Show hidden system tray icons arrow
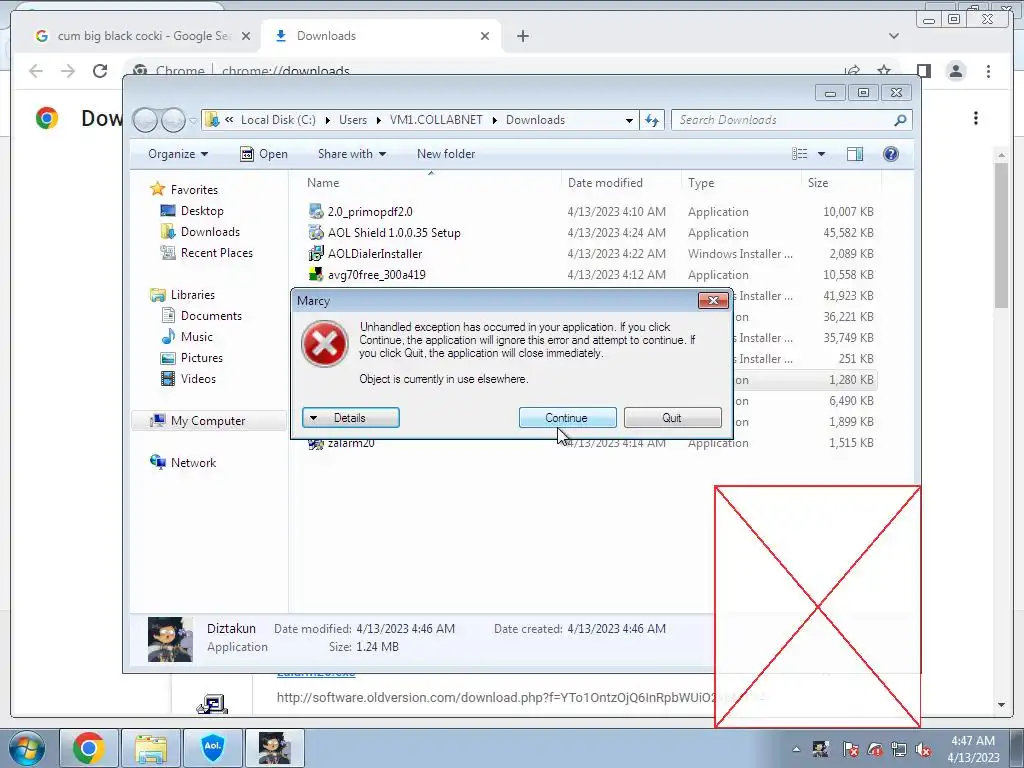Viewport: 1024px width, 768px height. pyautogui.click(x=796, y=749)
